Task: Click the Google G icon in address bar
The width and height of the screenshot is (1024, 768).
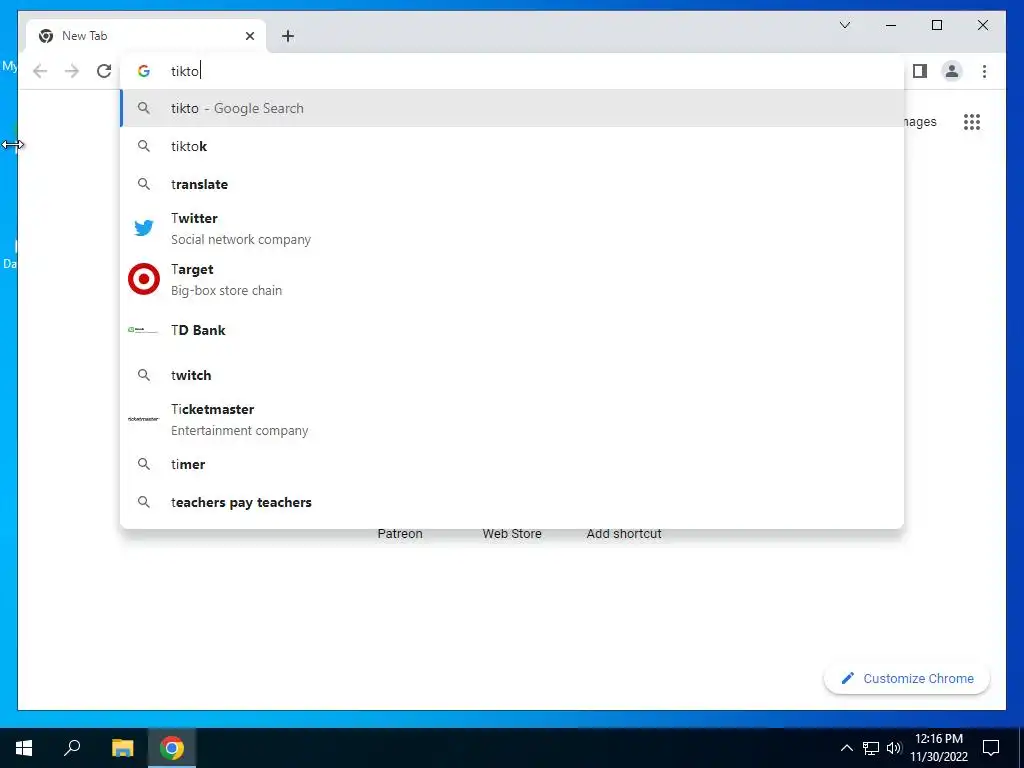Action: [144, 71]
